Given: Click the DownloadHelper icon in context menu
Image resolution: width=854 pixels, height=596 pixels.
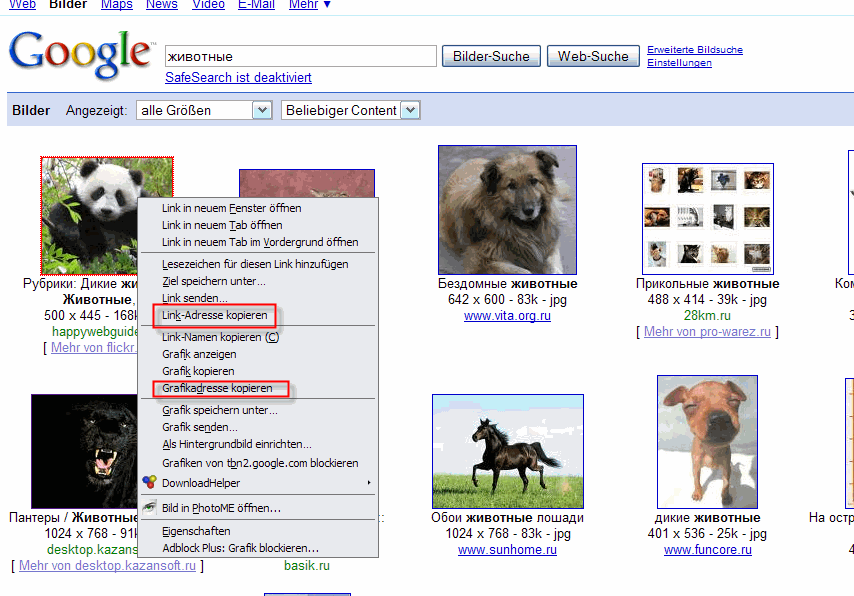Looking at the screenshot, I should point(149,483).
